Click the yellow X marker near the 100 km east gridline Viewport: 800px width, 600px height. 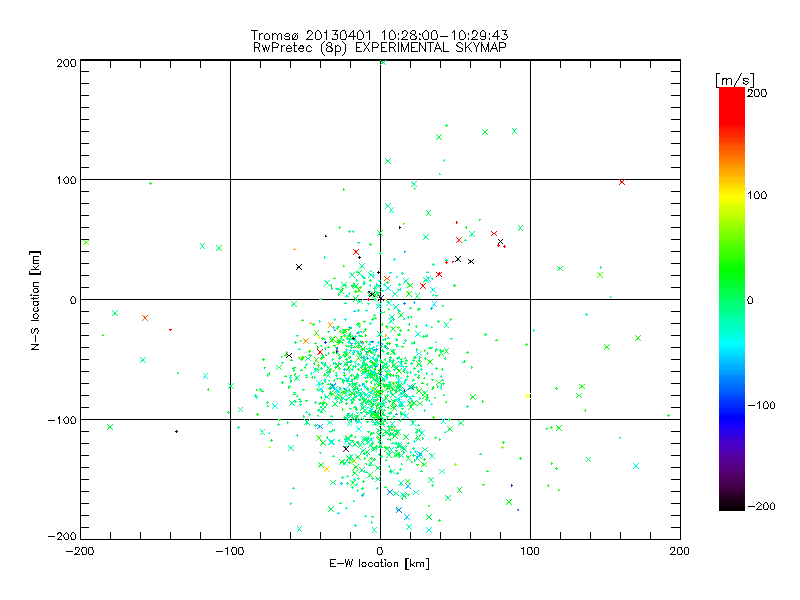coord(528,396)
